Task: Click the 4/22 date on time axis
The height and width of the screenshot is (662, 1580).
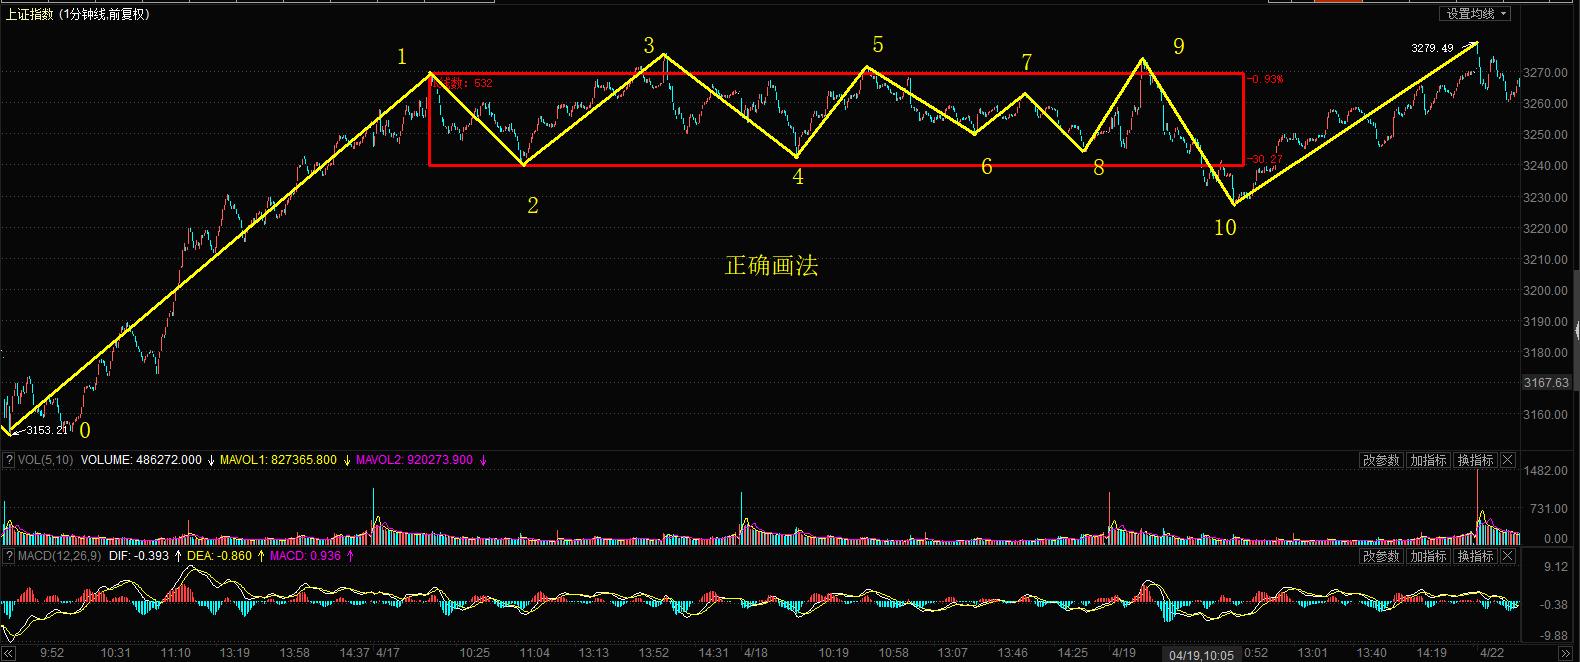Action: [x=1491, y=653]
